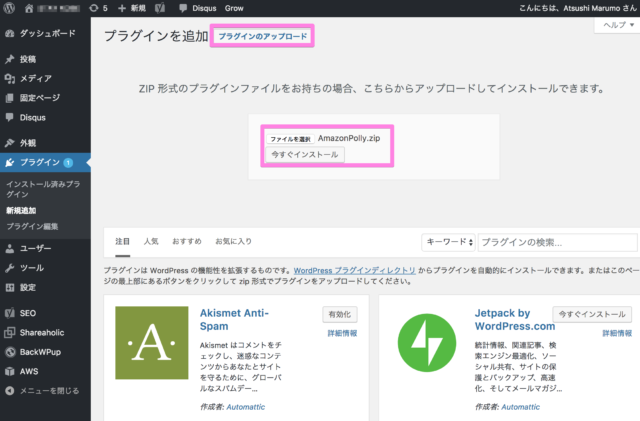Click the site home icon
This screenshot has height=421, width=640.
click(29, 8)
